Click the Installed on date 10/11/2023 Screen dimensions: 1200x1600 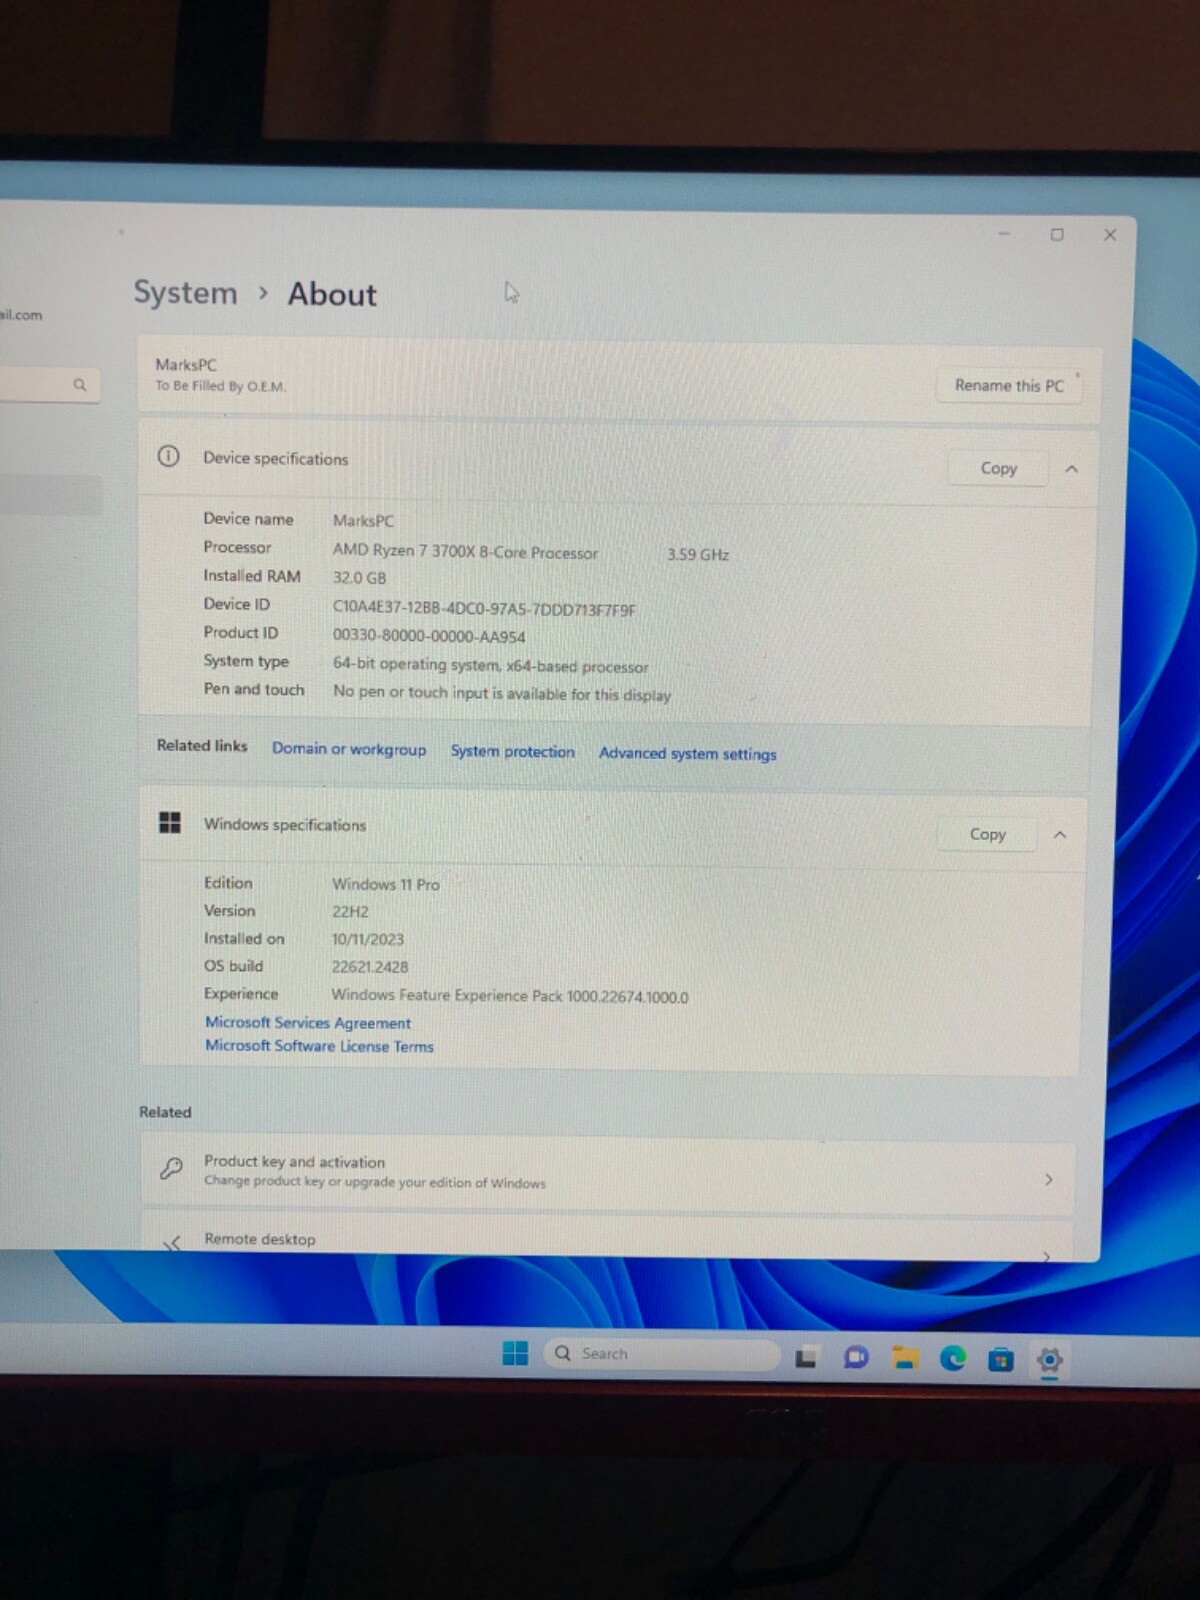pos(368,940)
